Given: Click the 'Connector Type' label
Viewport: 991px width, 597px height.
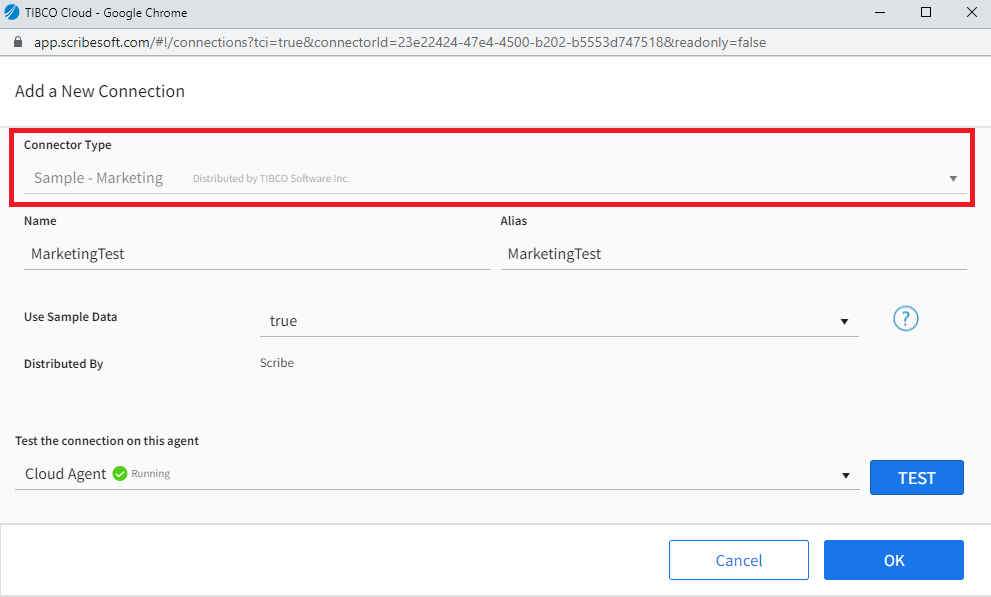Looking at the screenshot, I should point(68,145).
